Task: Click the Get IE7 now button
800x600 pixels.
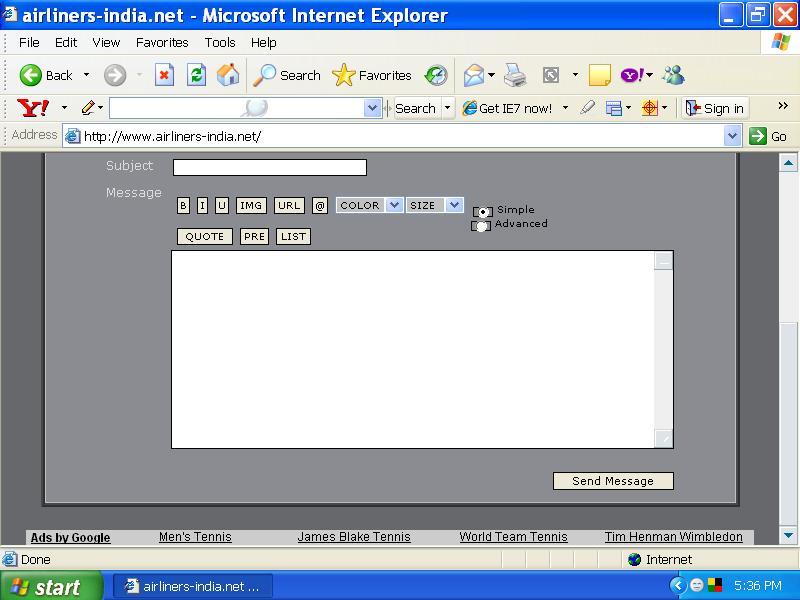Action: [x=508, y=108]
